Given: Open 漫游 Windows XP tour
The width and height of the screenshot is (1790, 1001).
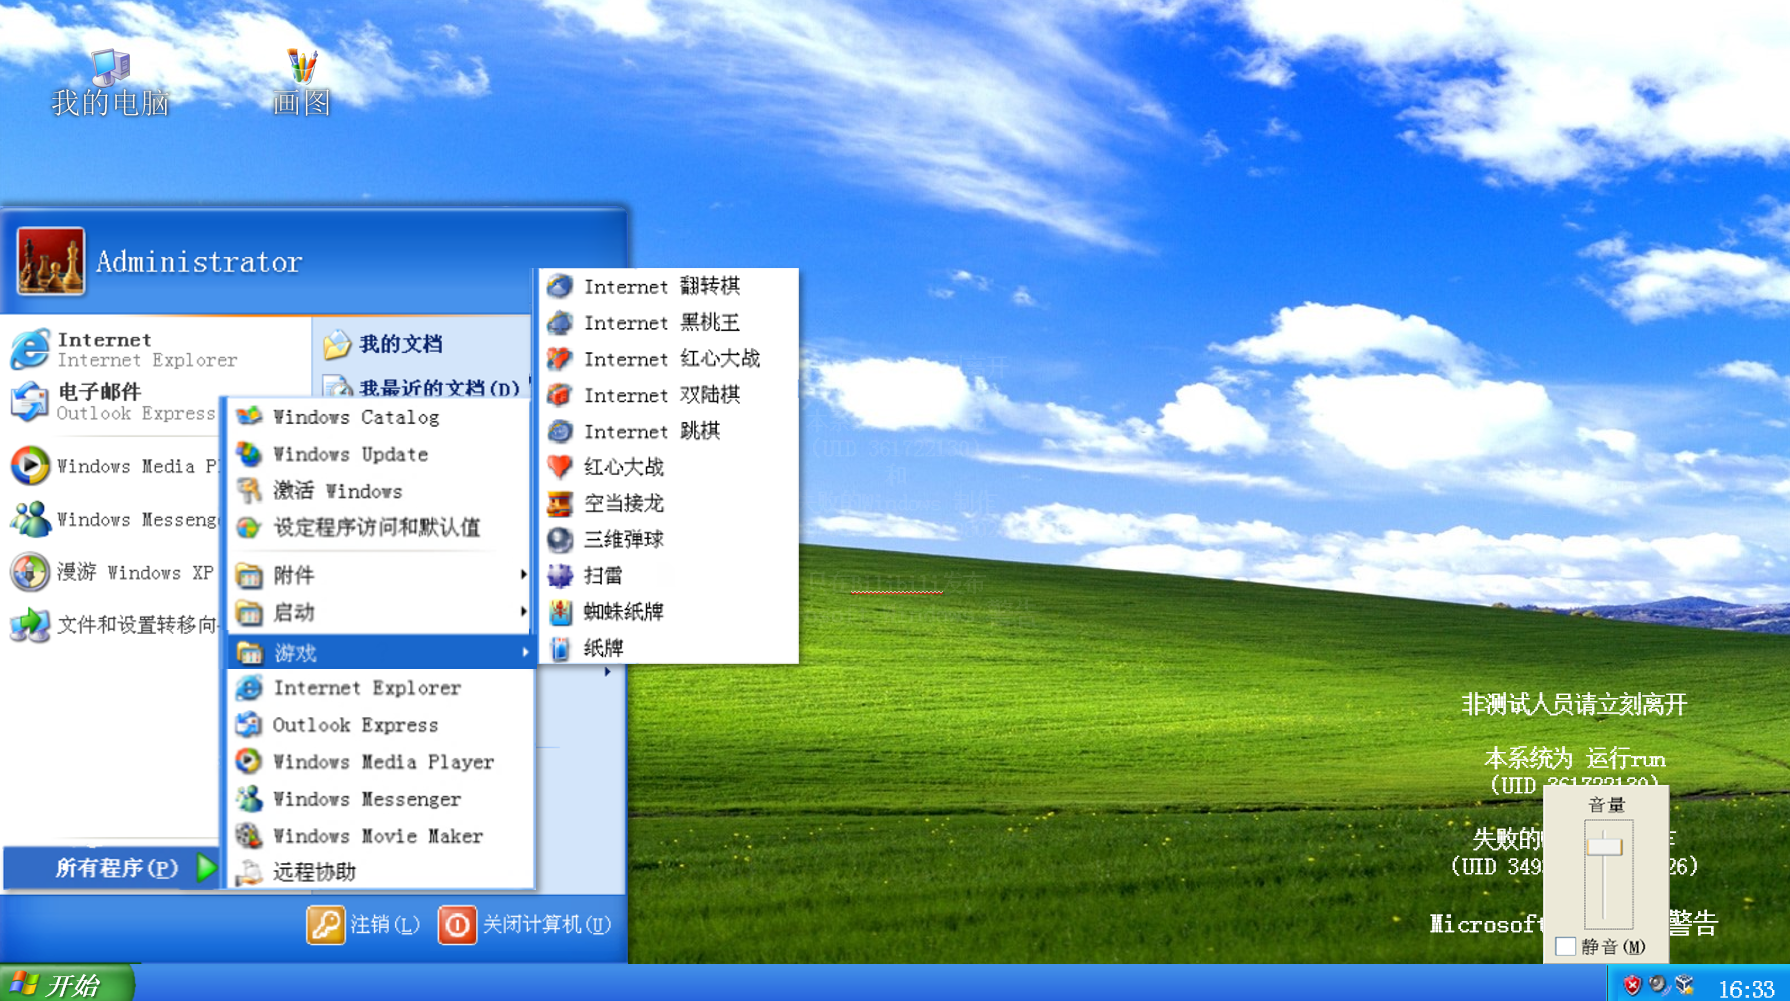Looking at the screenshot, I should (x=112, y=572).
